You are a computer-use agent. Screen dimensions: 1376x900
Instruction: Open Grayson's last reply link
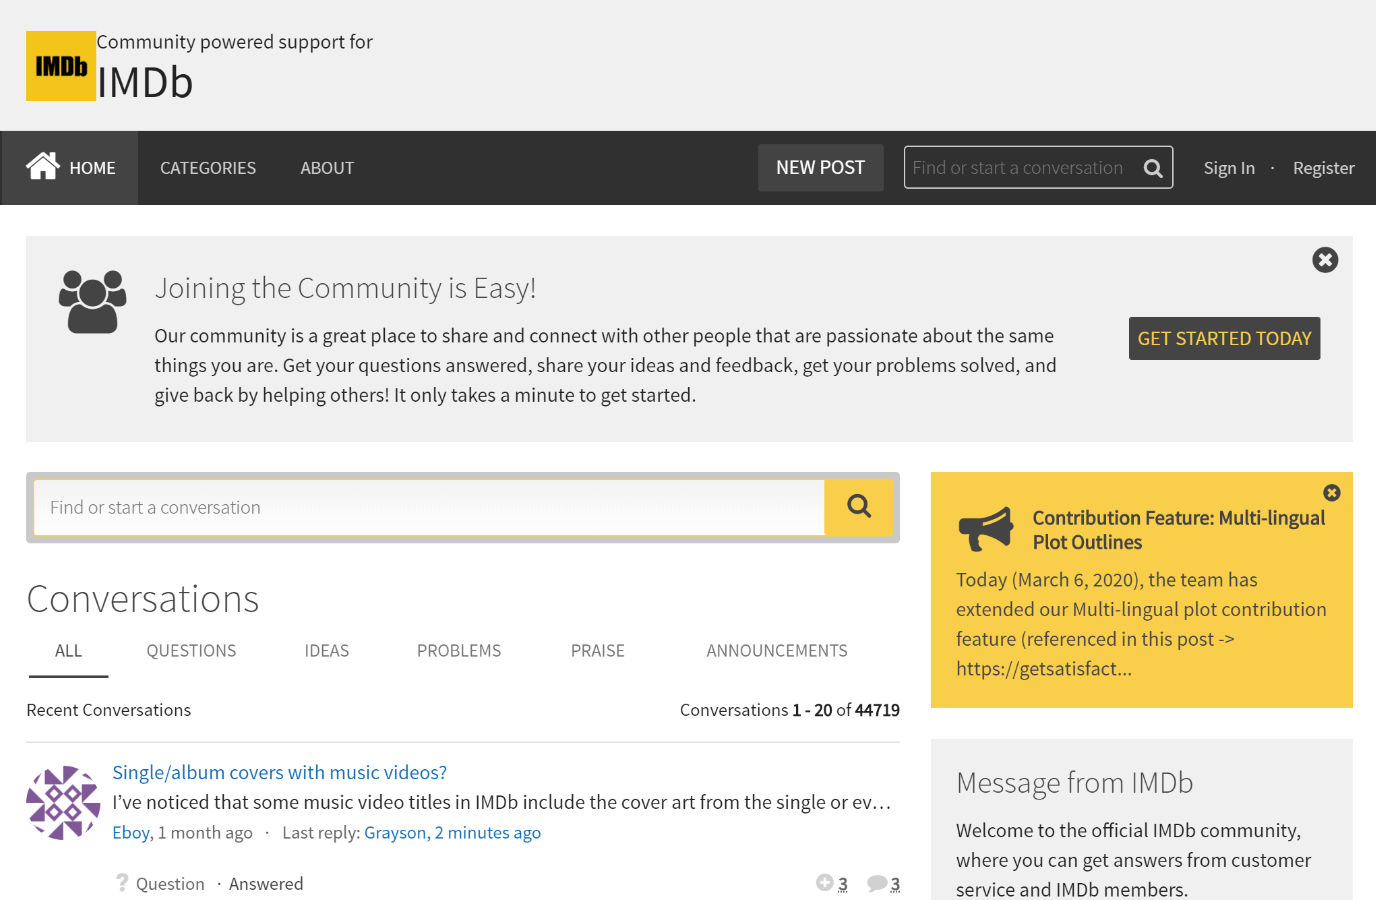coord(453,833)
